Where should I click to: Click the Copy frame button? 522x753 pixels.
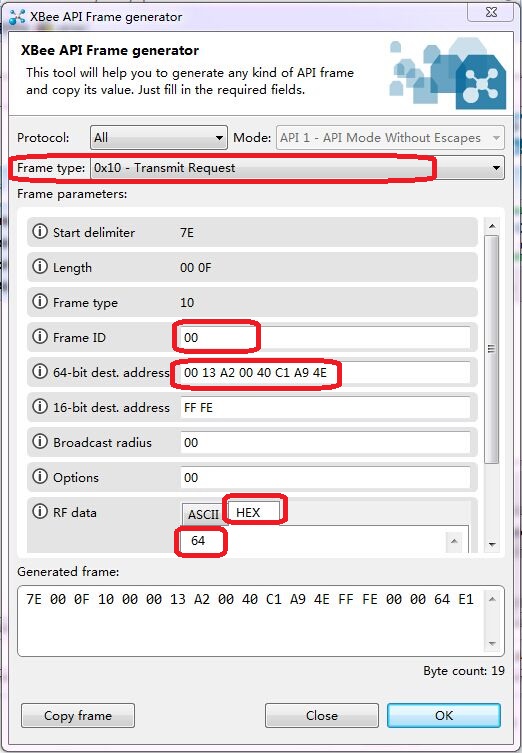click(78, 716)
